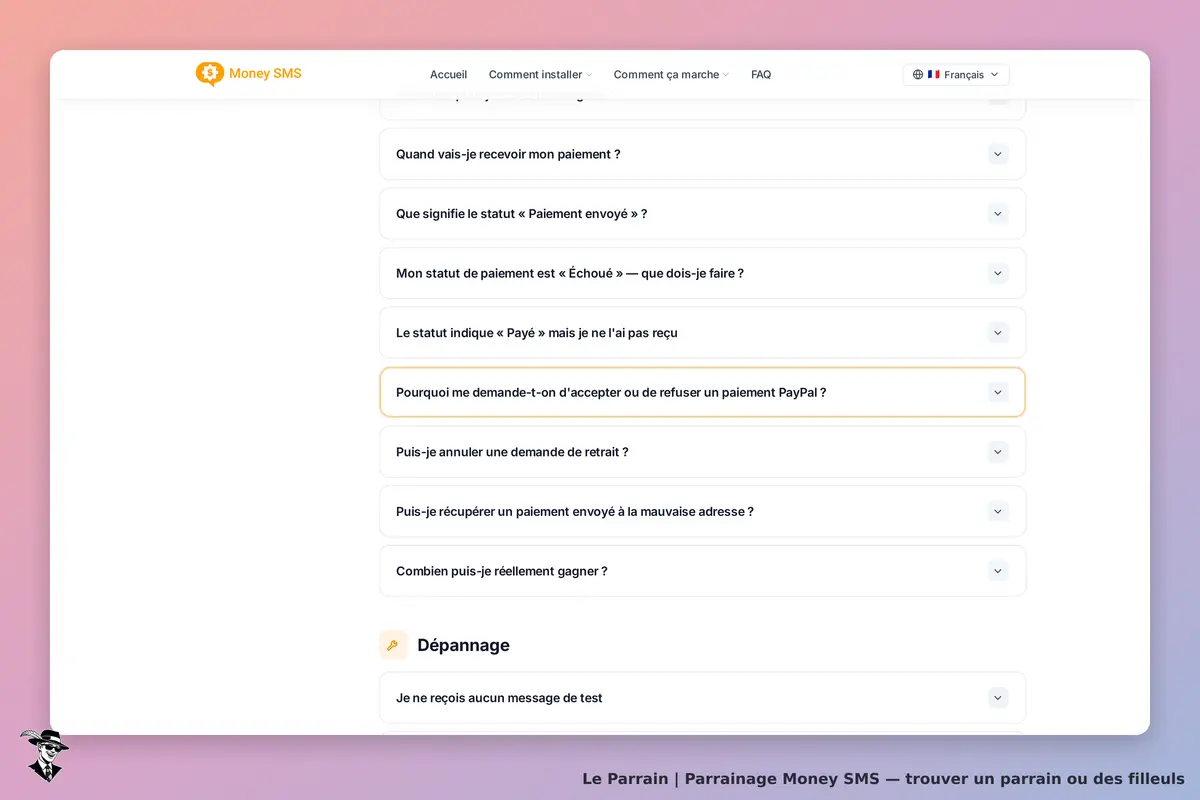Image resolution: width=1200 pixels, height=800 pixels.
Task: Expand chevron for annuler une demande de retrait
Action: [x=998, y=452]
